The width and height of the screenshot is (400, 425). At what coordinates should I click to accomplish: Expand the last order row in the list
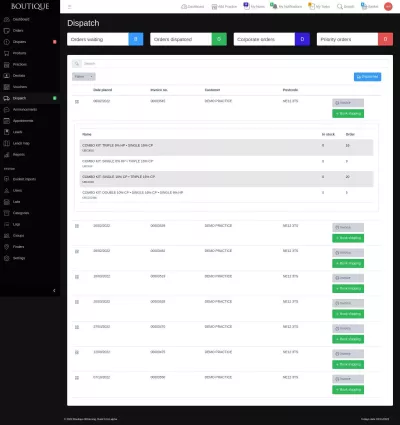(x=77, y=378)
